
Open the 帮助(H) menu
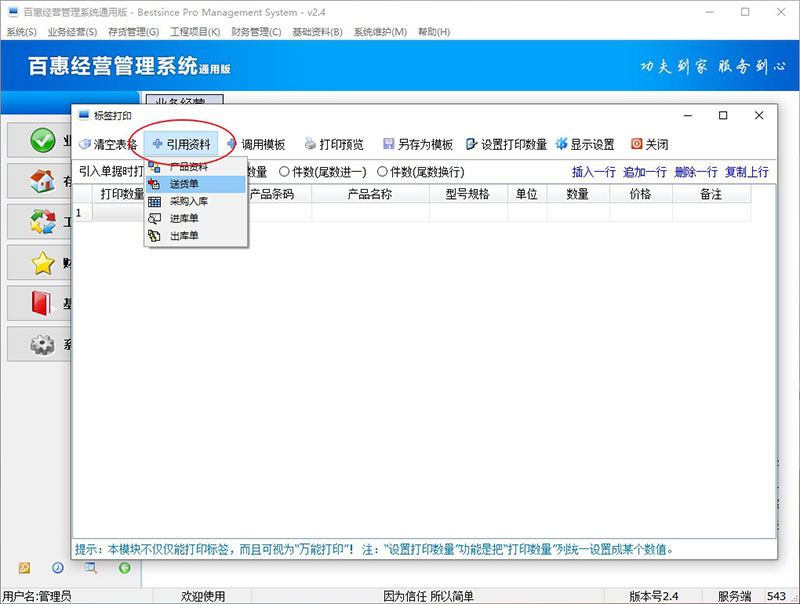pyautogui.click(x=434, y=32)
